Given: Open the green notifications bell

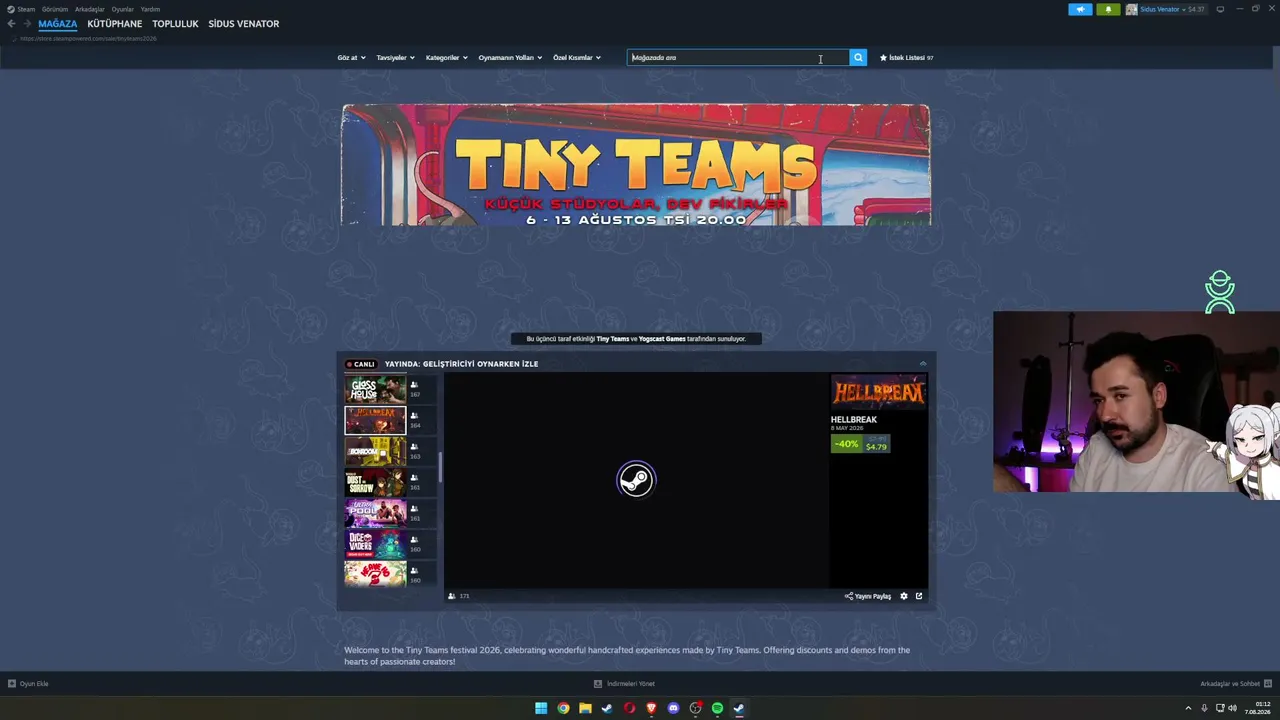Looking at the screenshot, I should coord(1108,9).
